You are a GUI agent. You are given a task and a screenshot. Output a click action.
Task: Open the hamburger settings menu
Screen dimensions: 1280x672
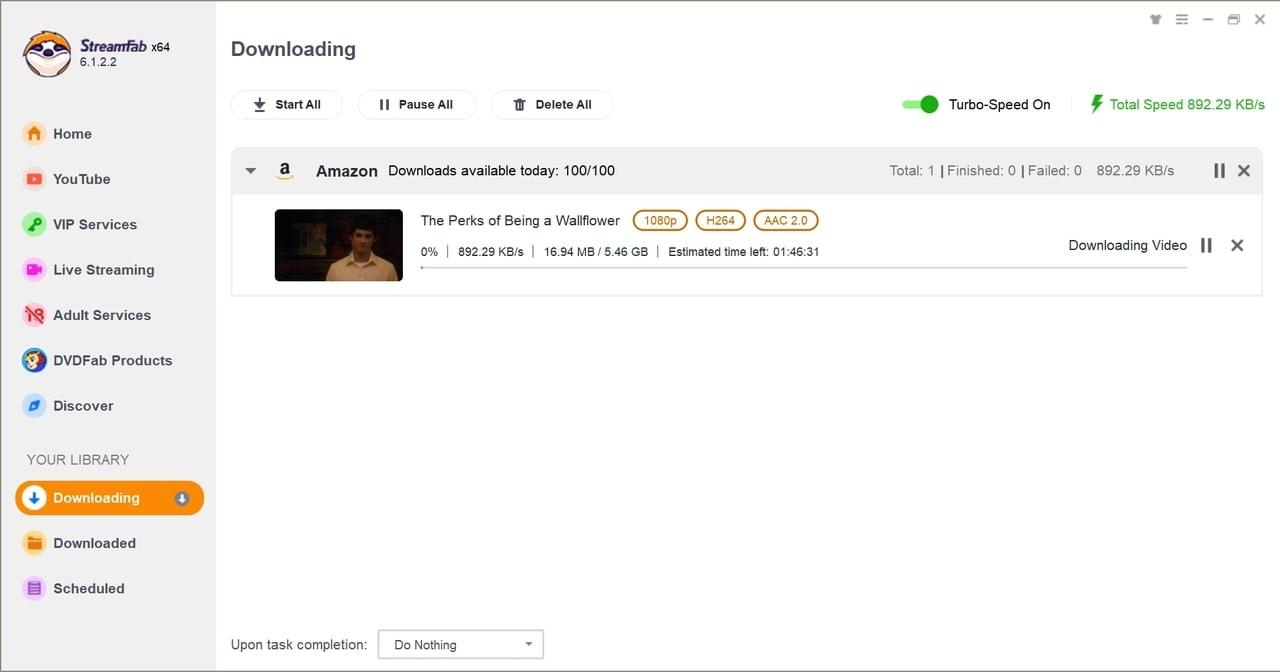[1181, 18]
